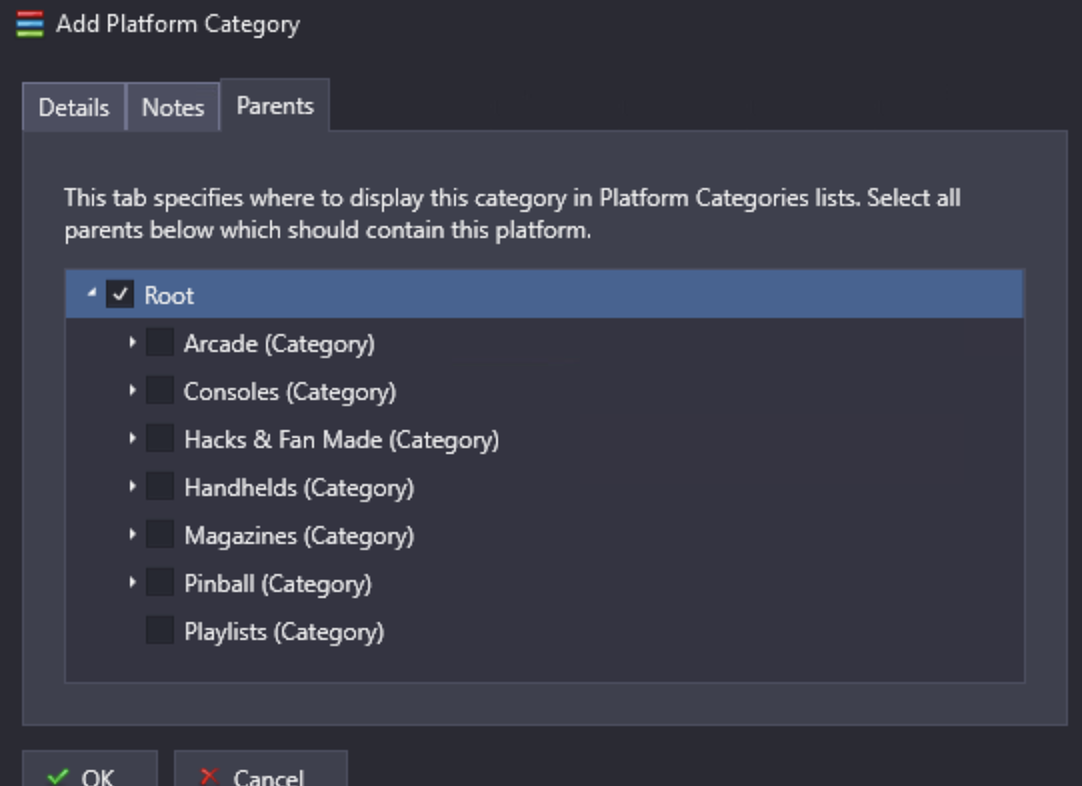
Task: Expand the Handhelds category arrow
Action: (x=132, y=487)
